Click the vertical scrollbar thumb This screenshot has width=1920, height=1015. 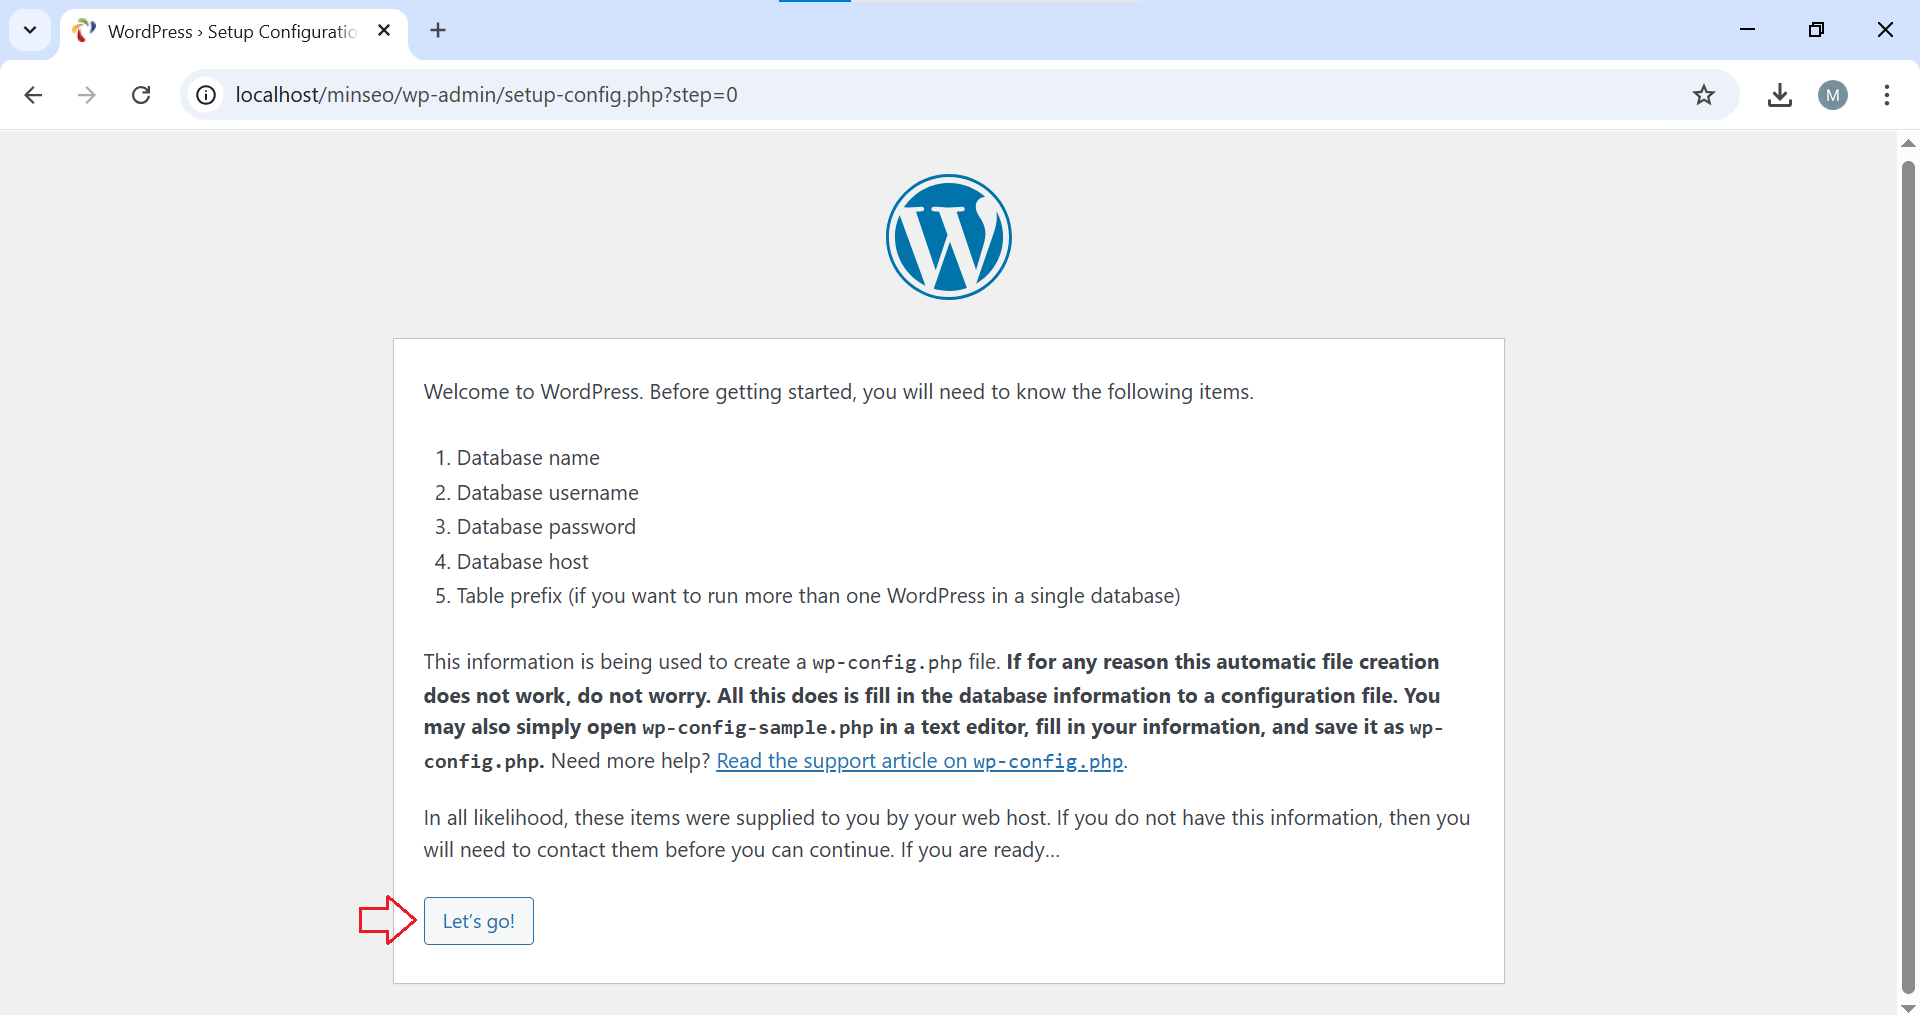[x=1908, y=570]
